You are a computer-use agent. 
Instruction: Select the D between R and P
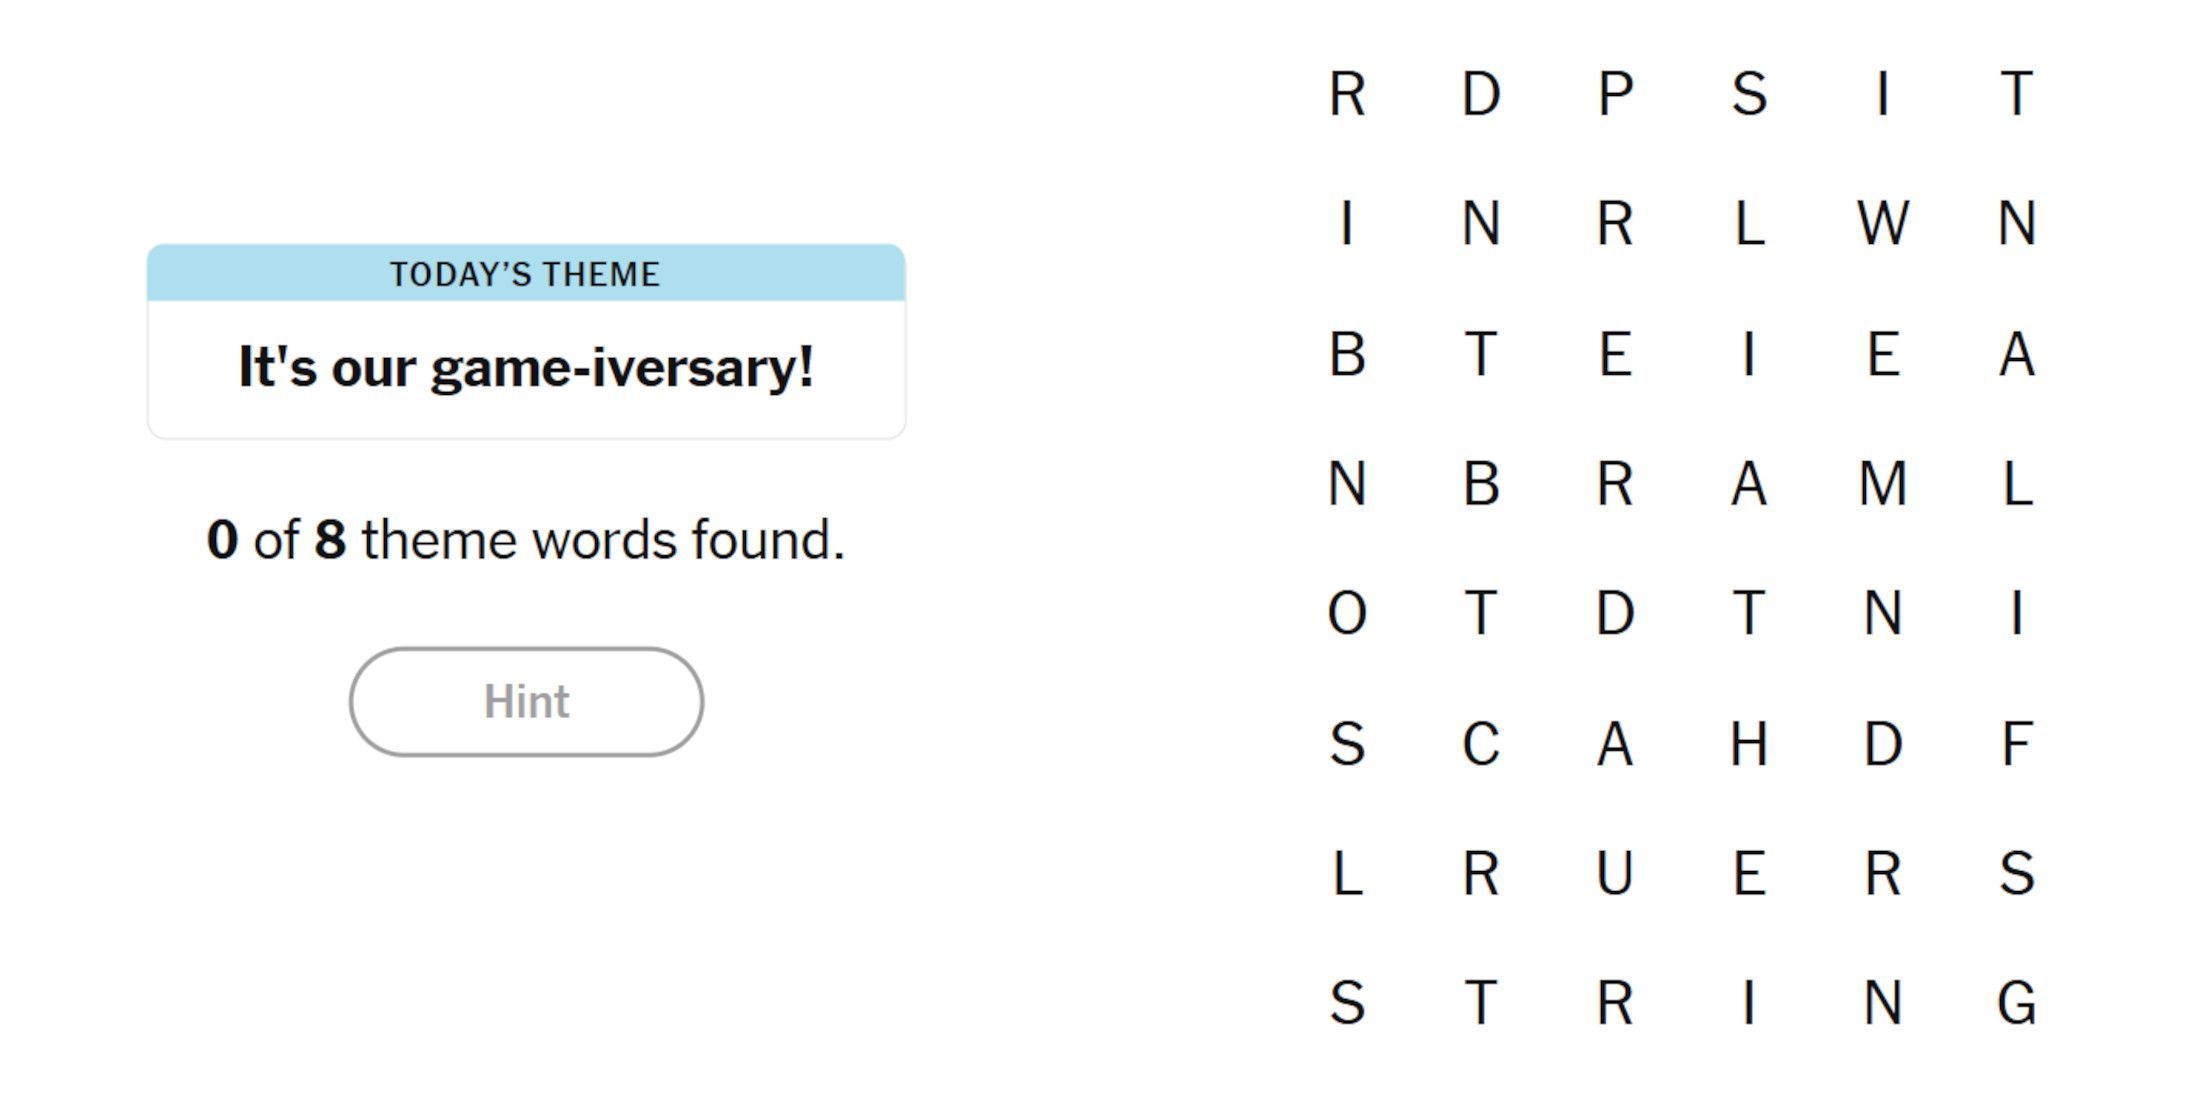1481,94
